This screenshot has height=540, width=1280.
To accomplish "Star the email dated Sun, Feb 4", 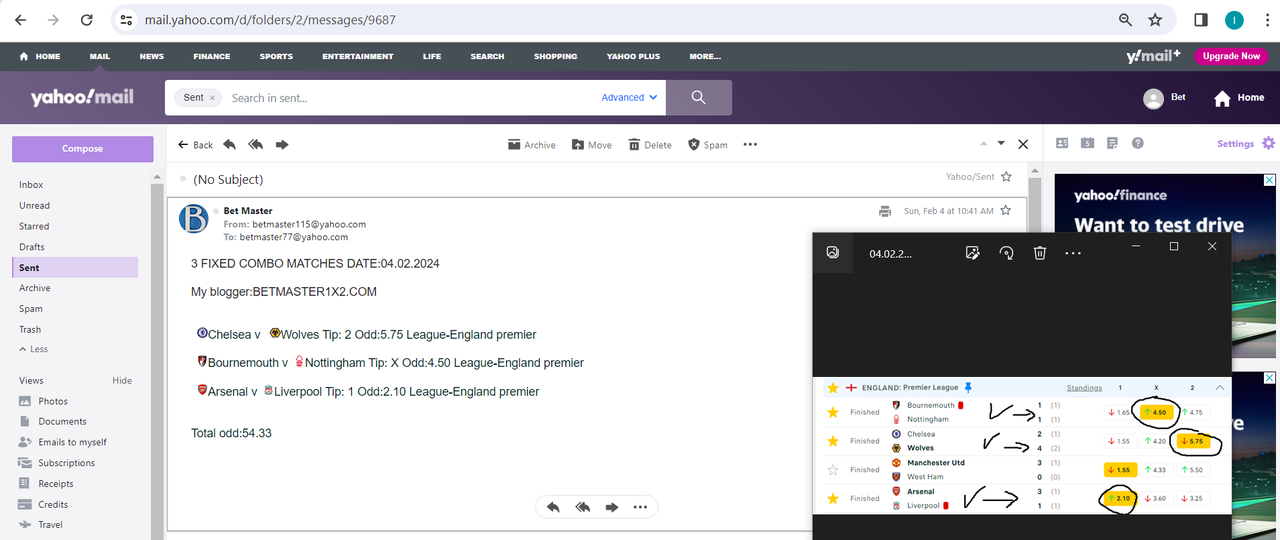I will [x=1006, y=211].
